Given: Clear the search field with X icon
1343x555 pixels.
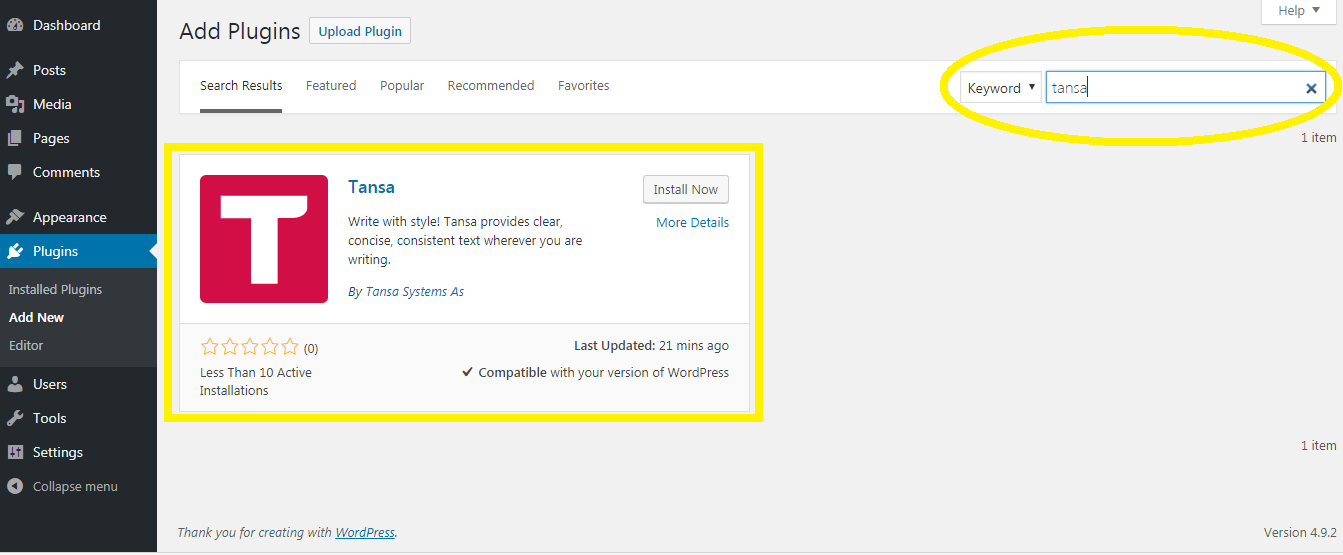Looking at the screenshot, I should (1311, 88).
